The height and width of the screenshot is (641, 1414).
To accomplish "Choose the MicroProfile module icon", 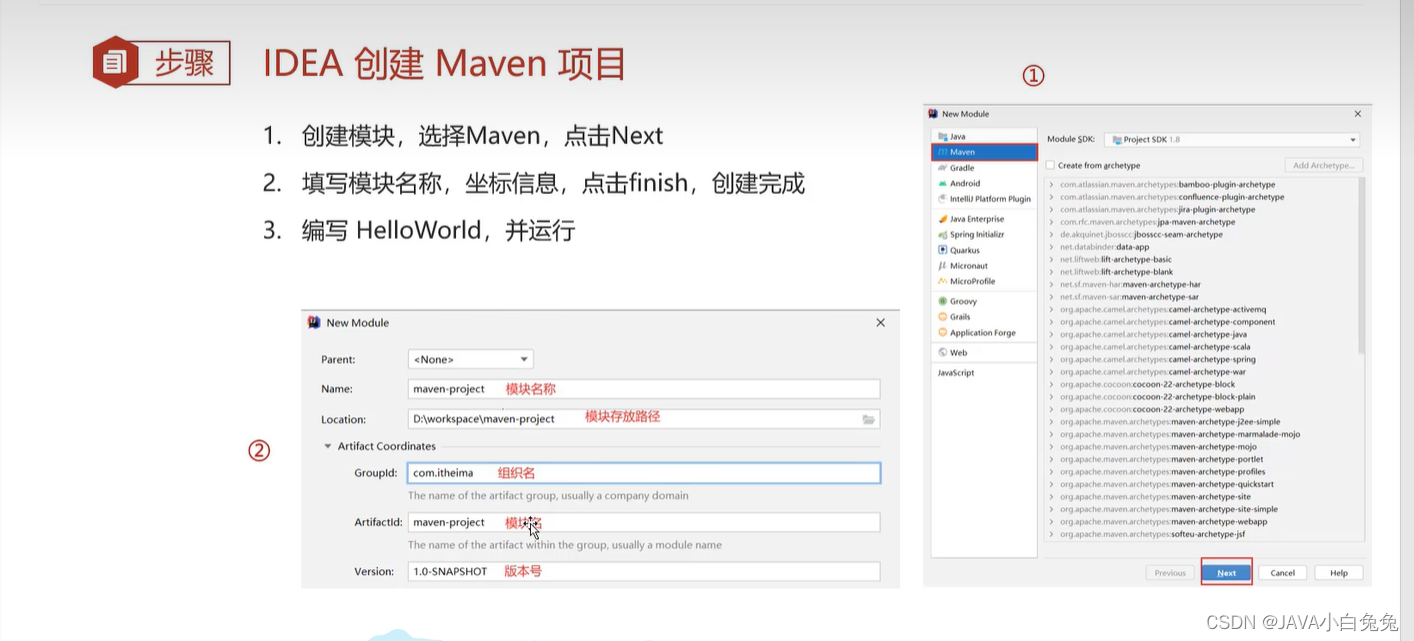I will [943, 281].
